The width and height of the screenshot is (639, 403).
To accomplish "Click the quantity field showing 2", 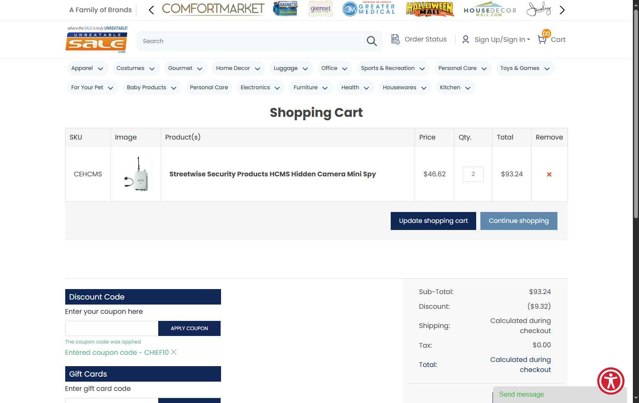I will (x=473, y=174).
